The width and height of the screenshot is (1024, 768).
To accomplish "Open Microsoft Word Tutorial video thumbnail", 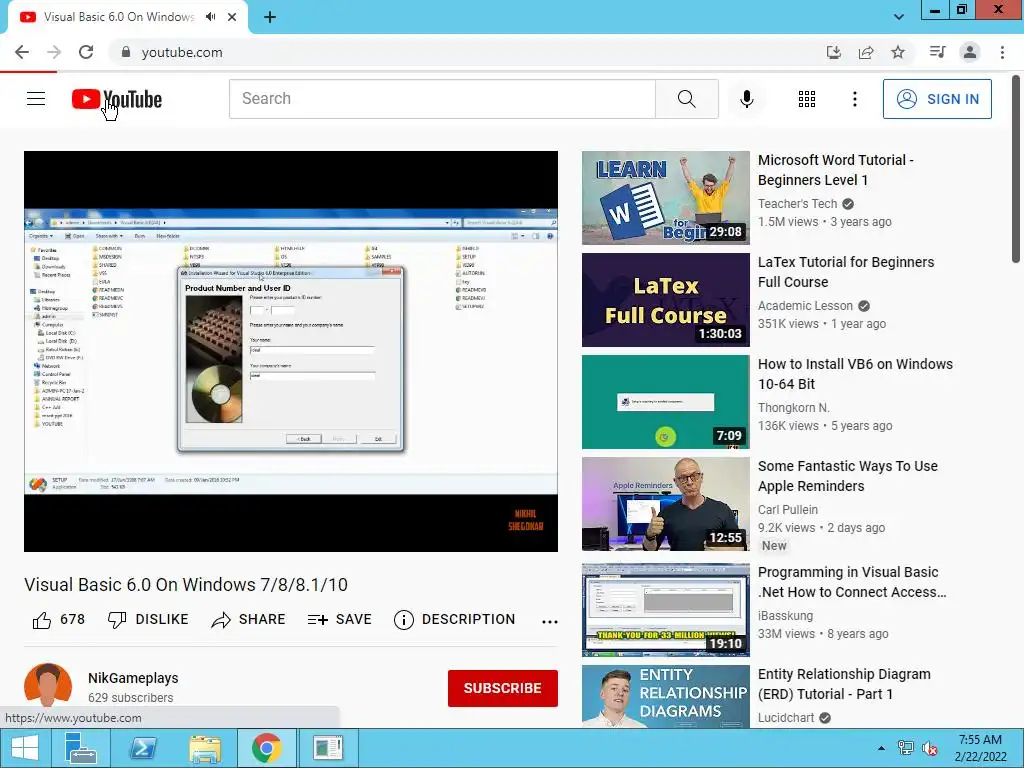I will [665, 198].
